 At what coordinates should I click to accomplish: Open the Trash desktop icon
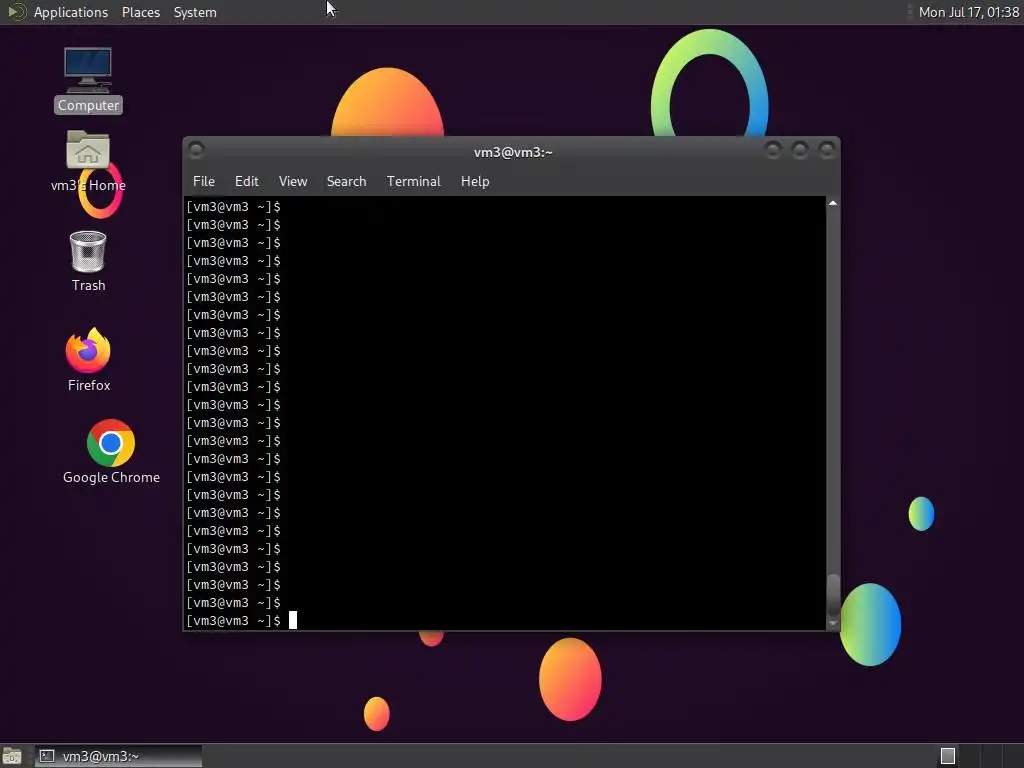click(x=88, y=261)
